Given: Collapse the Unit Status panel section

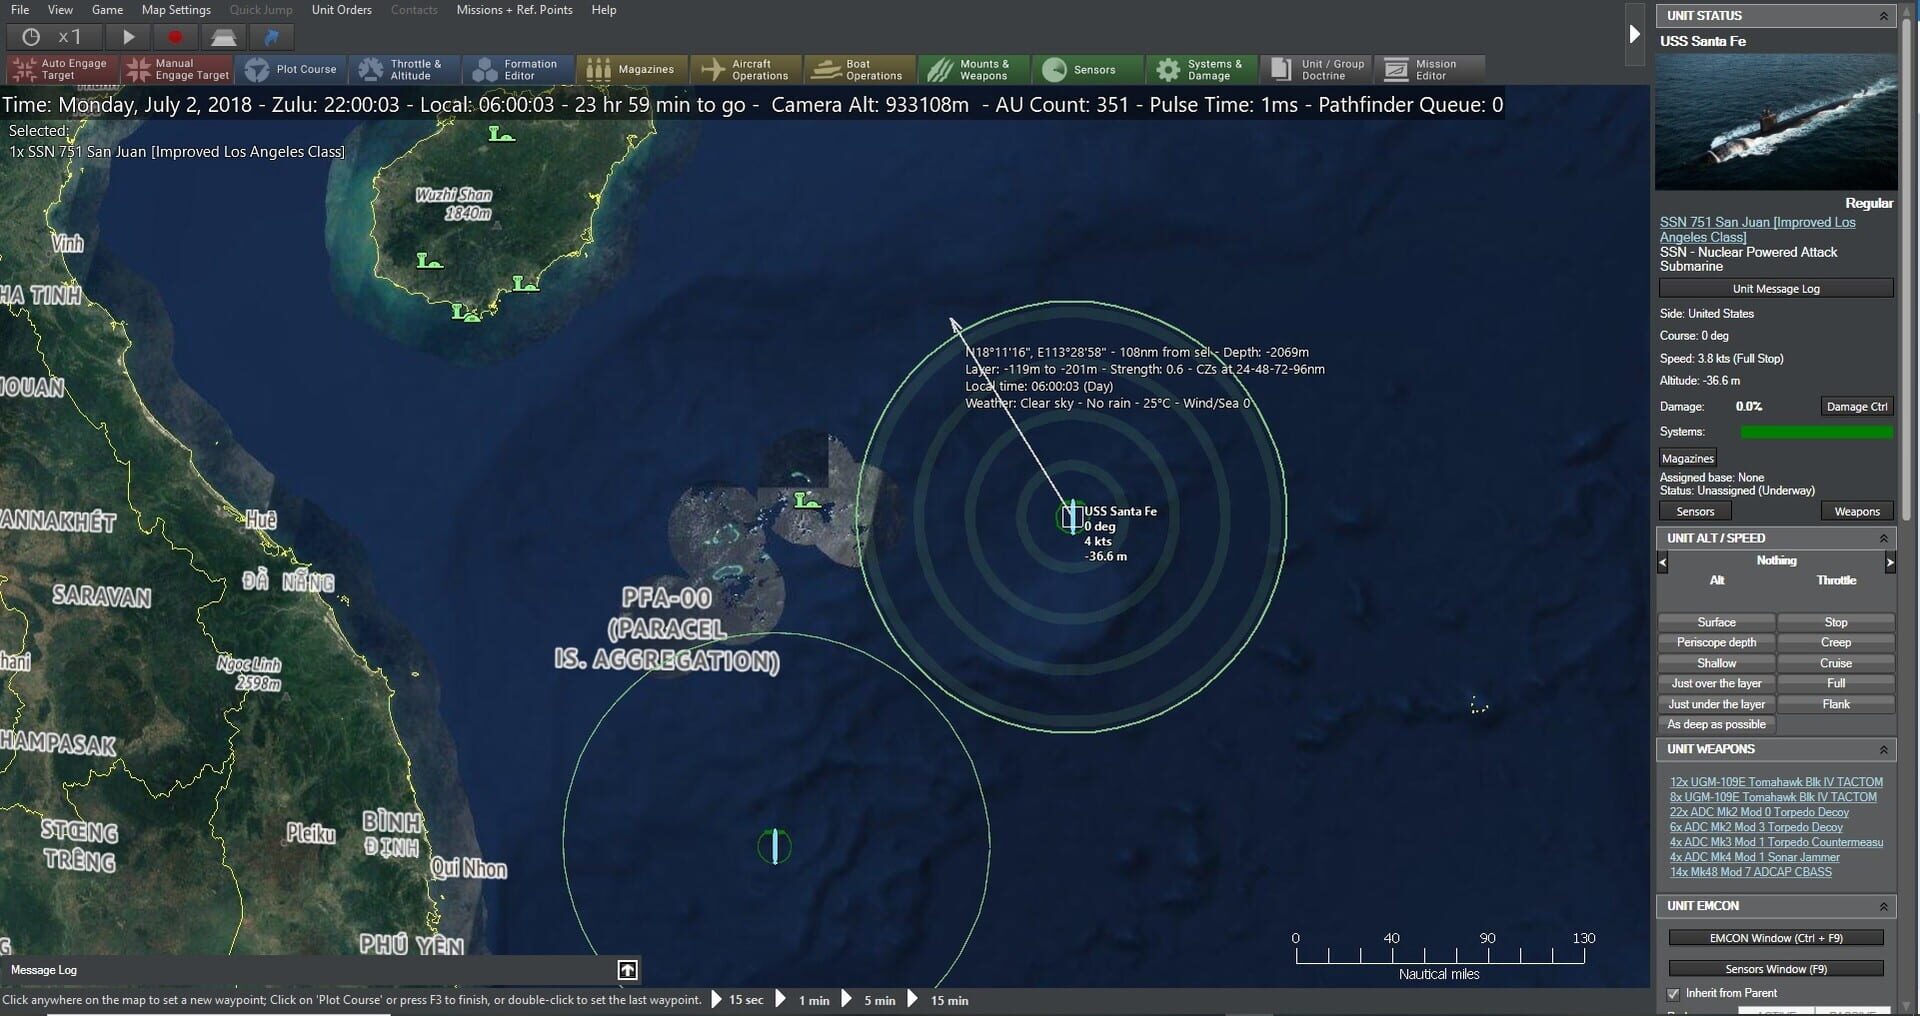Looking at the screenshot, I should tap(1883, 16).
